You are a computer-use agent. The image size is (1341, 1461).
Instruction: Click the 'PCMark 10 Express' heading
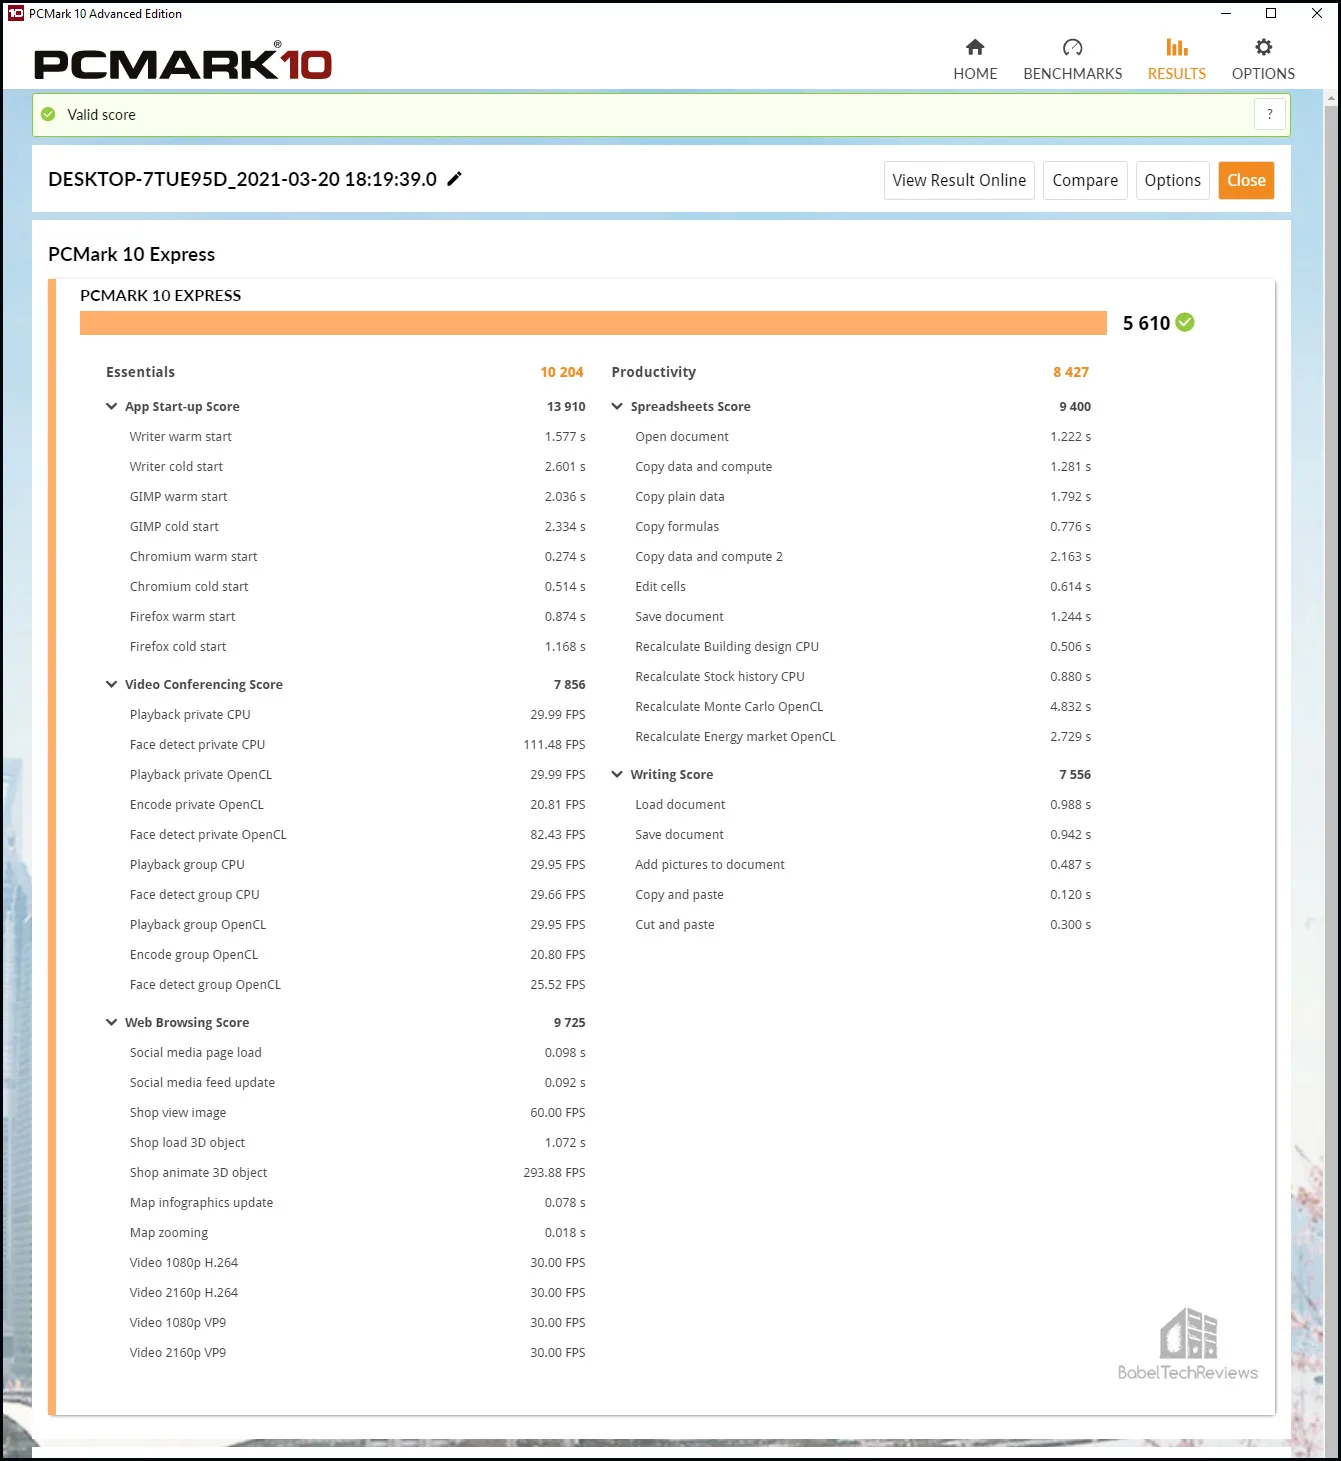(131, 254)
